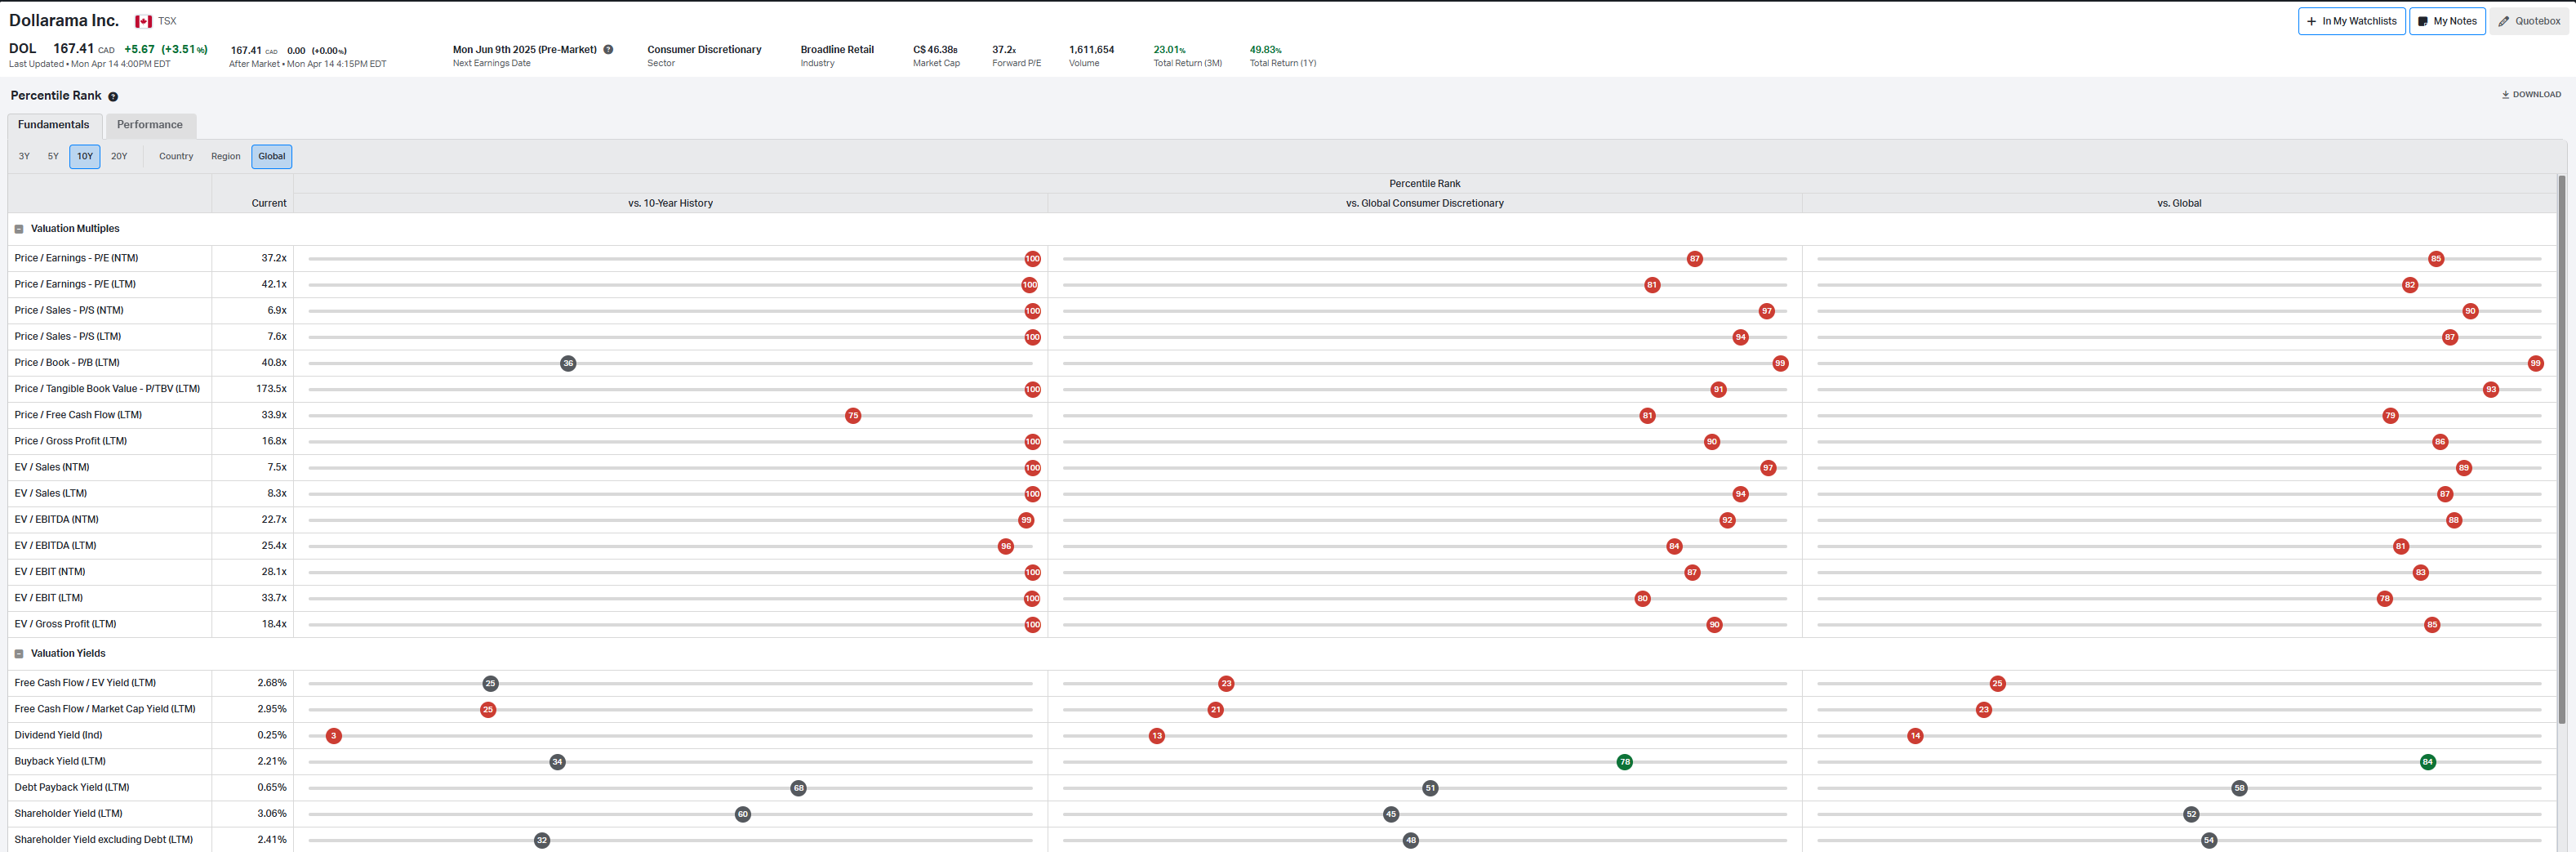Select the 10Y history period

click(85, 157)
